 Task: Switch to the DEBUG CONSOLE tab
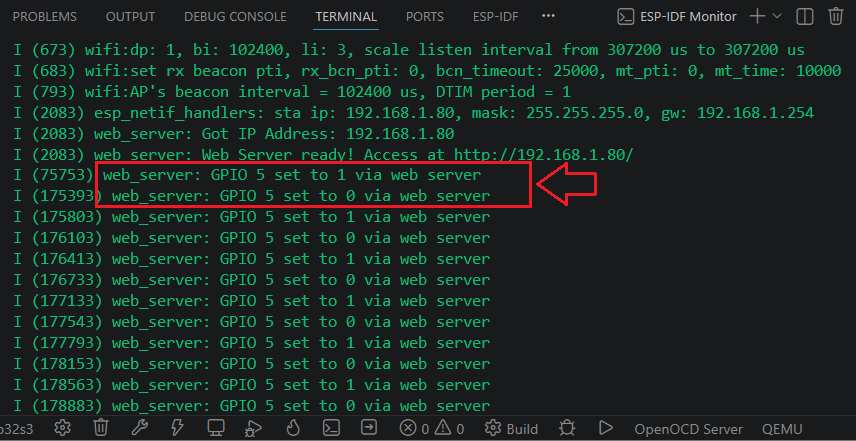click(x=235, y=17)
